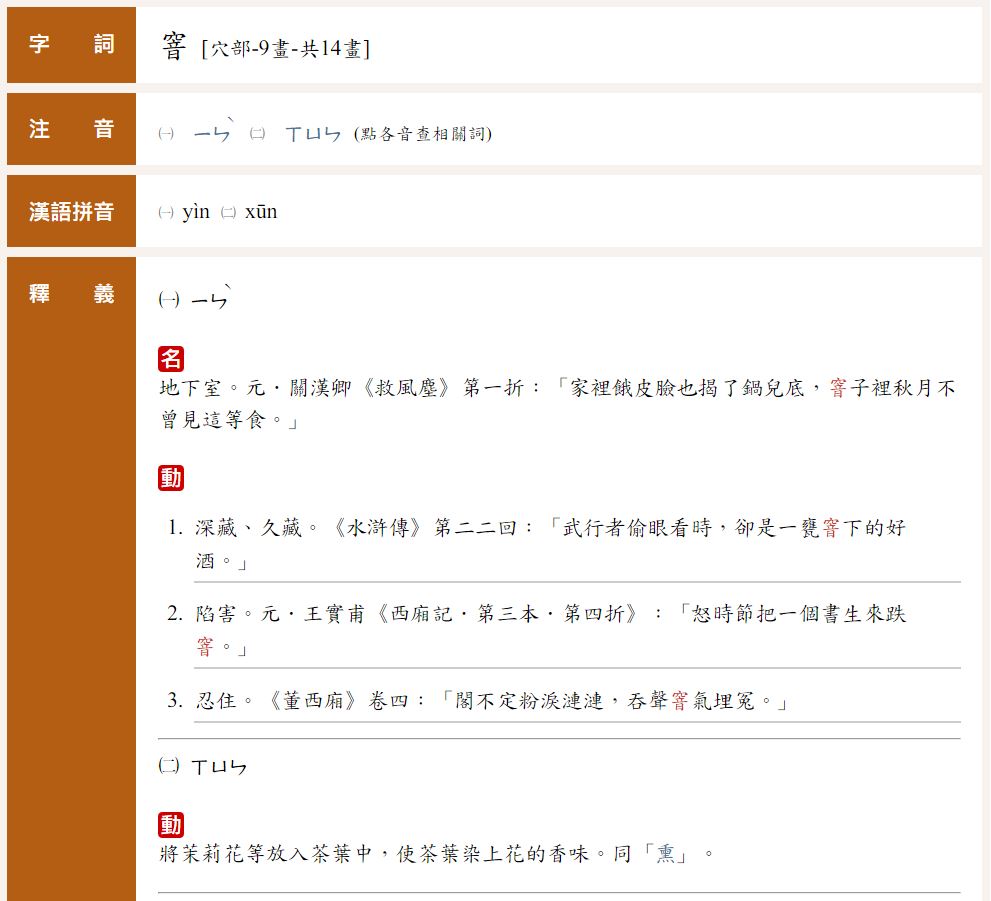
Task: Click the 動 badge above the 茉莉花 definition
Action: click(x=171, y=824)
